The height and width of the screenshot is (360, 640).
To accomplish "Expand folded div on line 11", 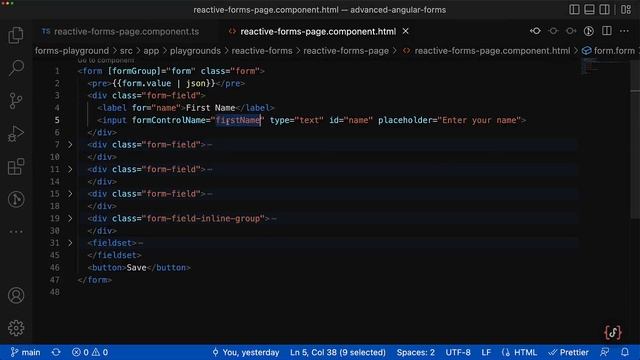I will coord(70,169).
